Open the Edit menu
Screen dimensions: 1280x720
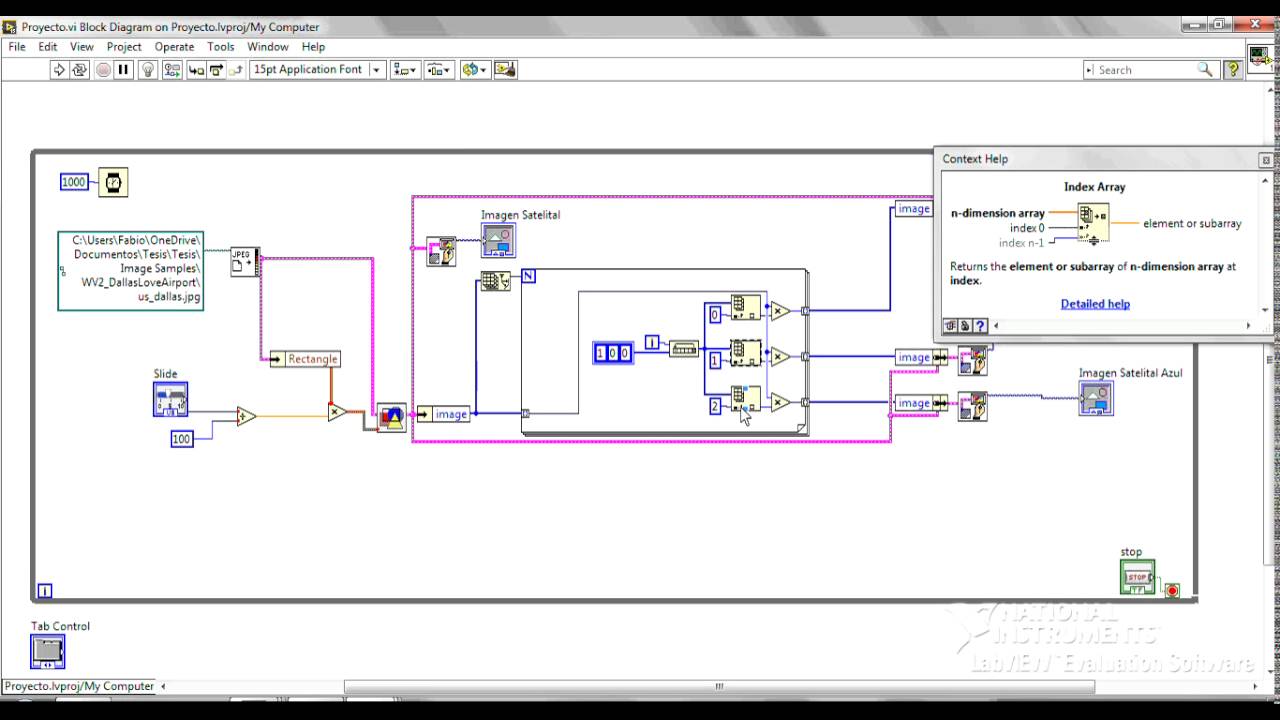click(x=48, y=46)
